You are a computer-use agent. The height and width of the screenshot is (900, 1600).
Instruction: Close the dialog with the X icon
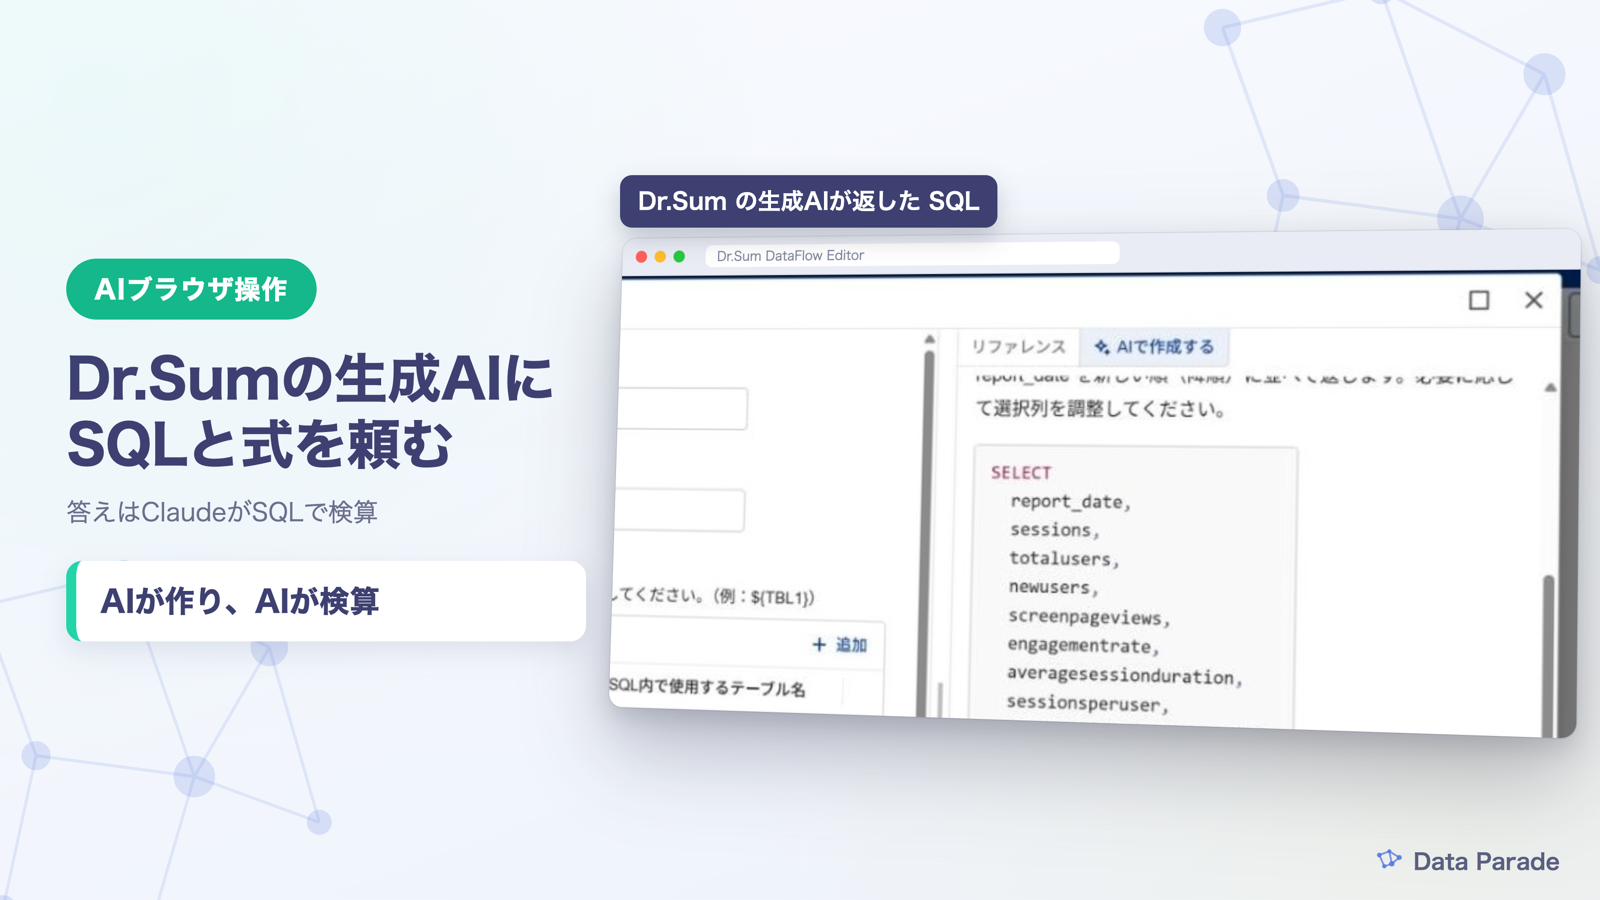1533,300
